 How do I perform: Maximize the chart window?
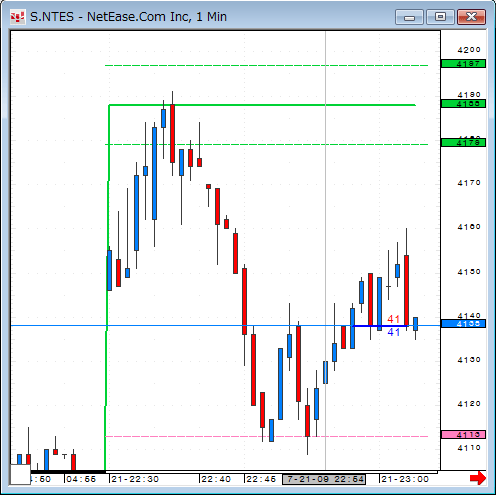(x=440, y=17)
